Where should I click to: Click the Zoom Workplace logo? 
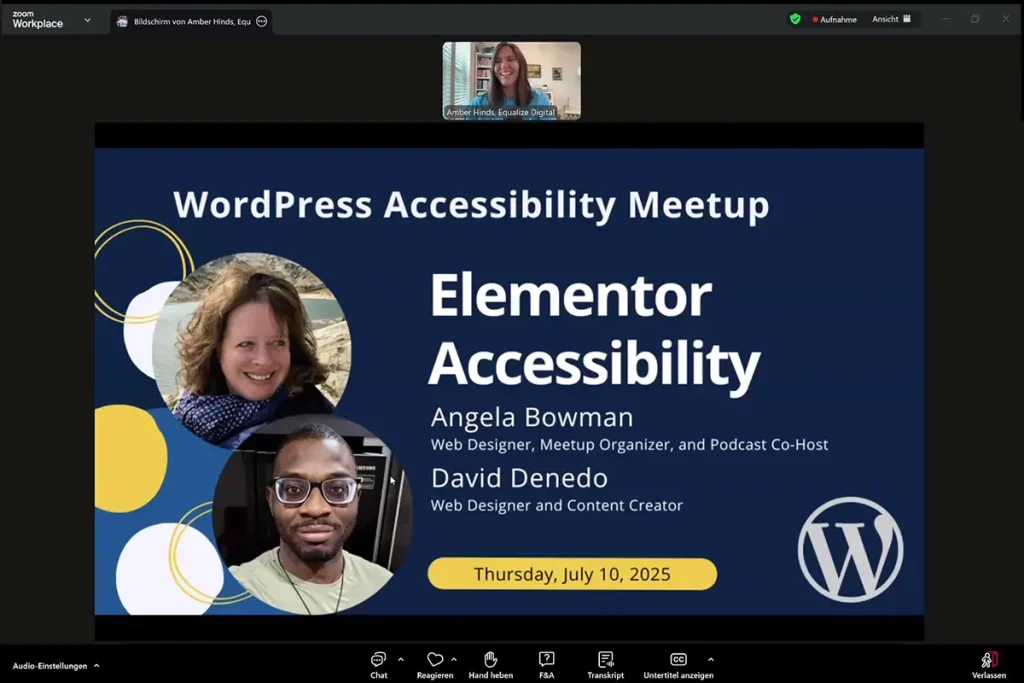tap(37, 20)
